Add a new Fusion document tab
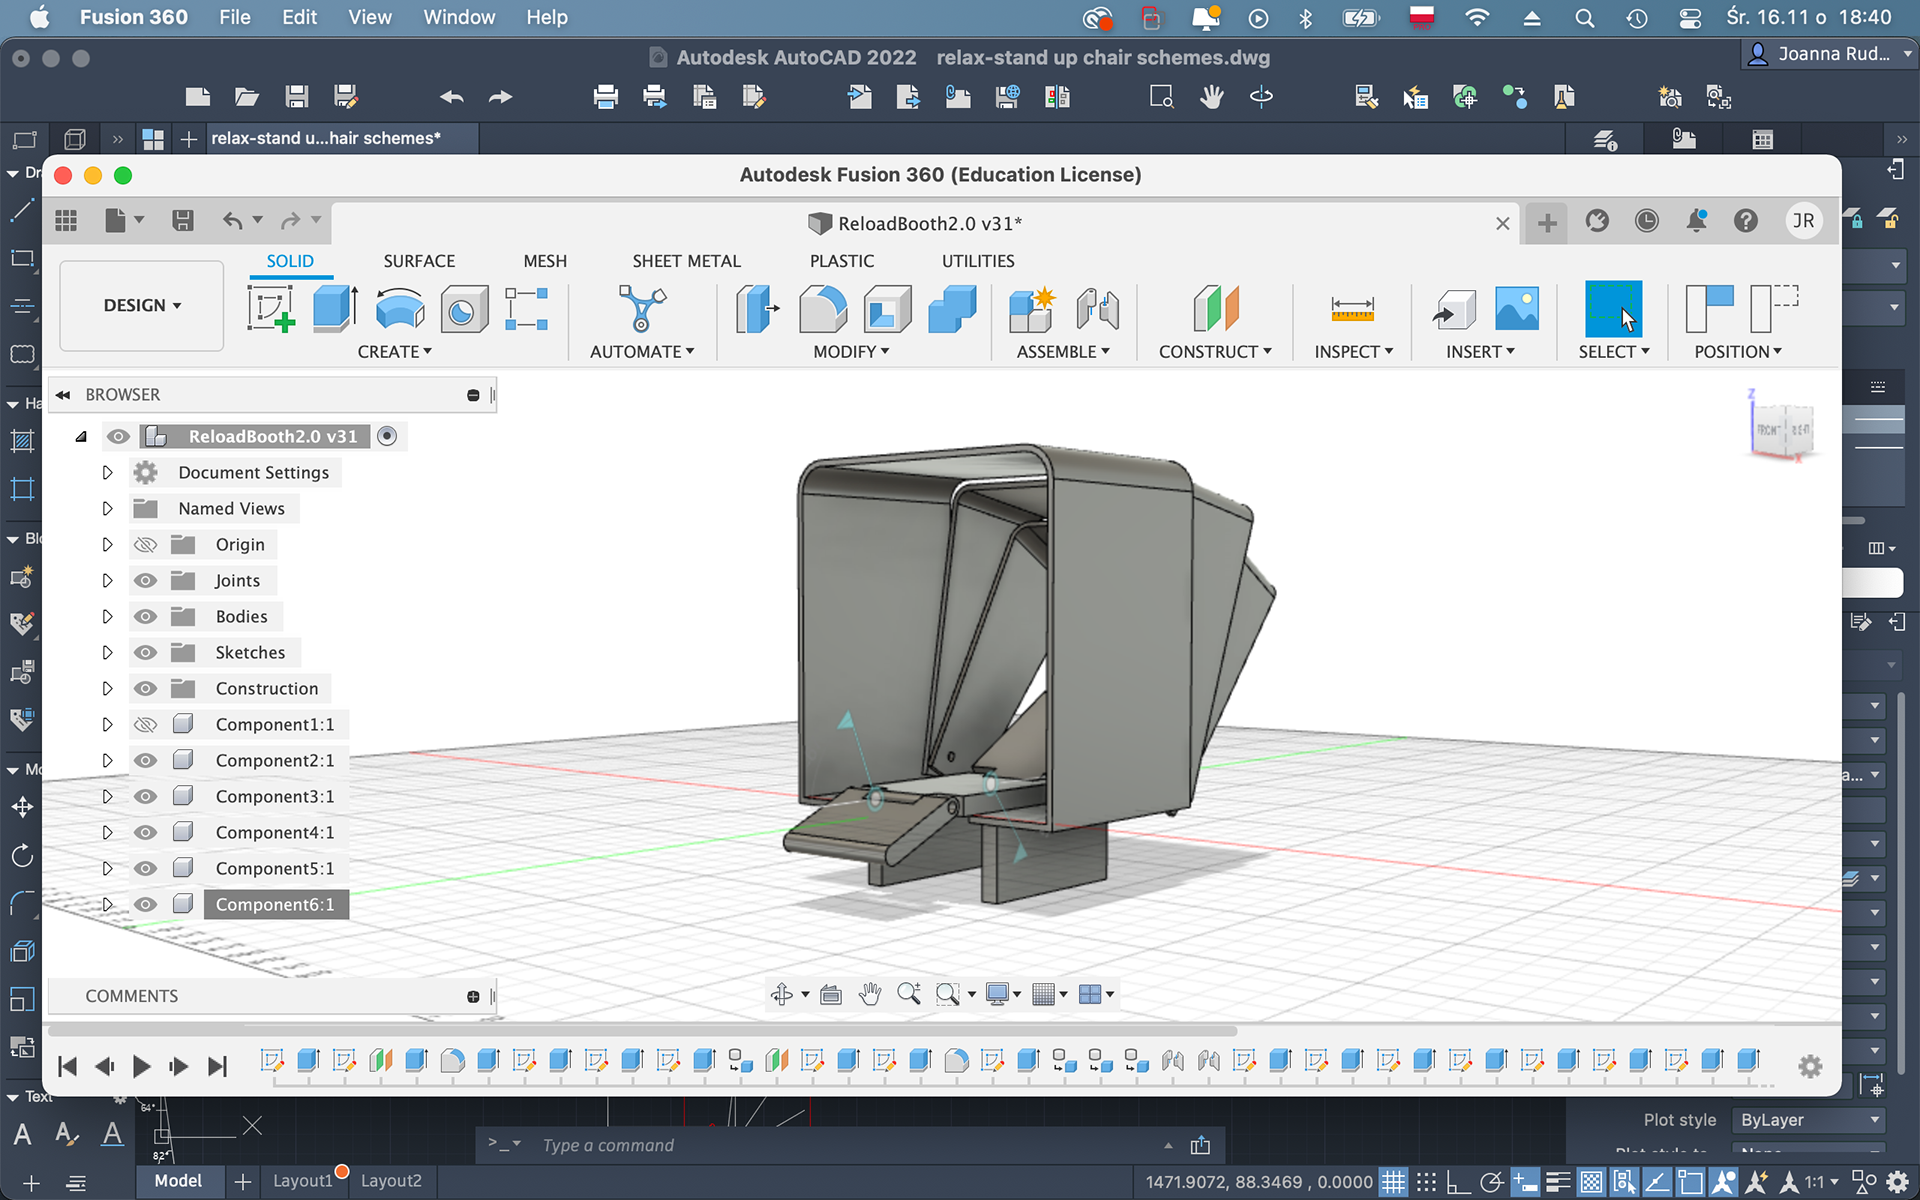This screenshot has width=1920, height=1200. (1547, 223)
